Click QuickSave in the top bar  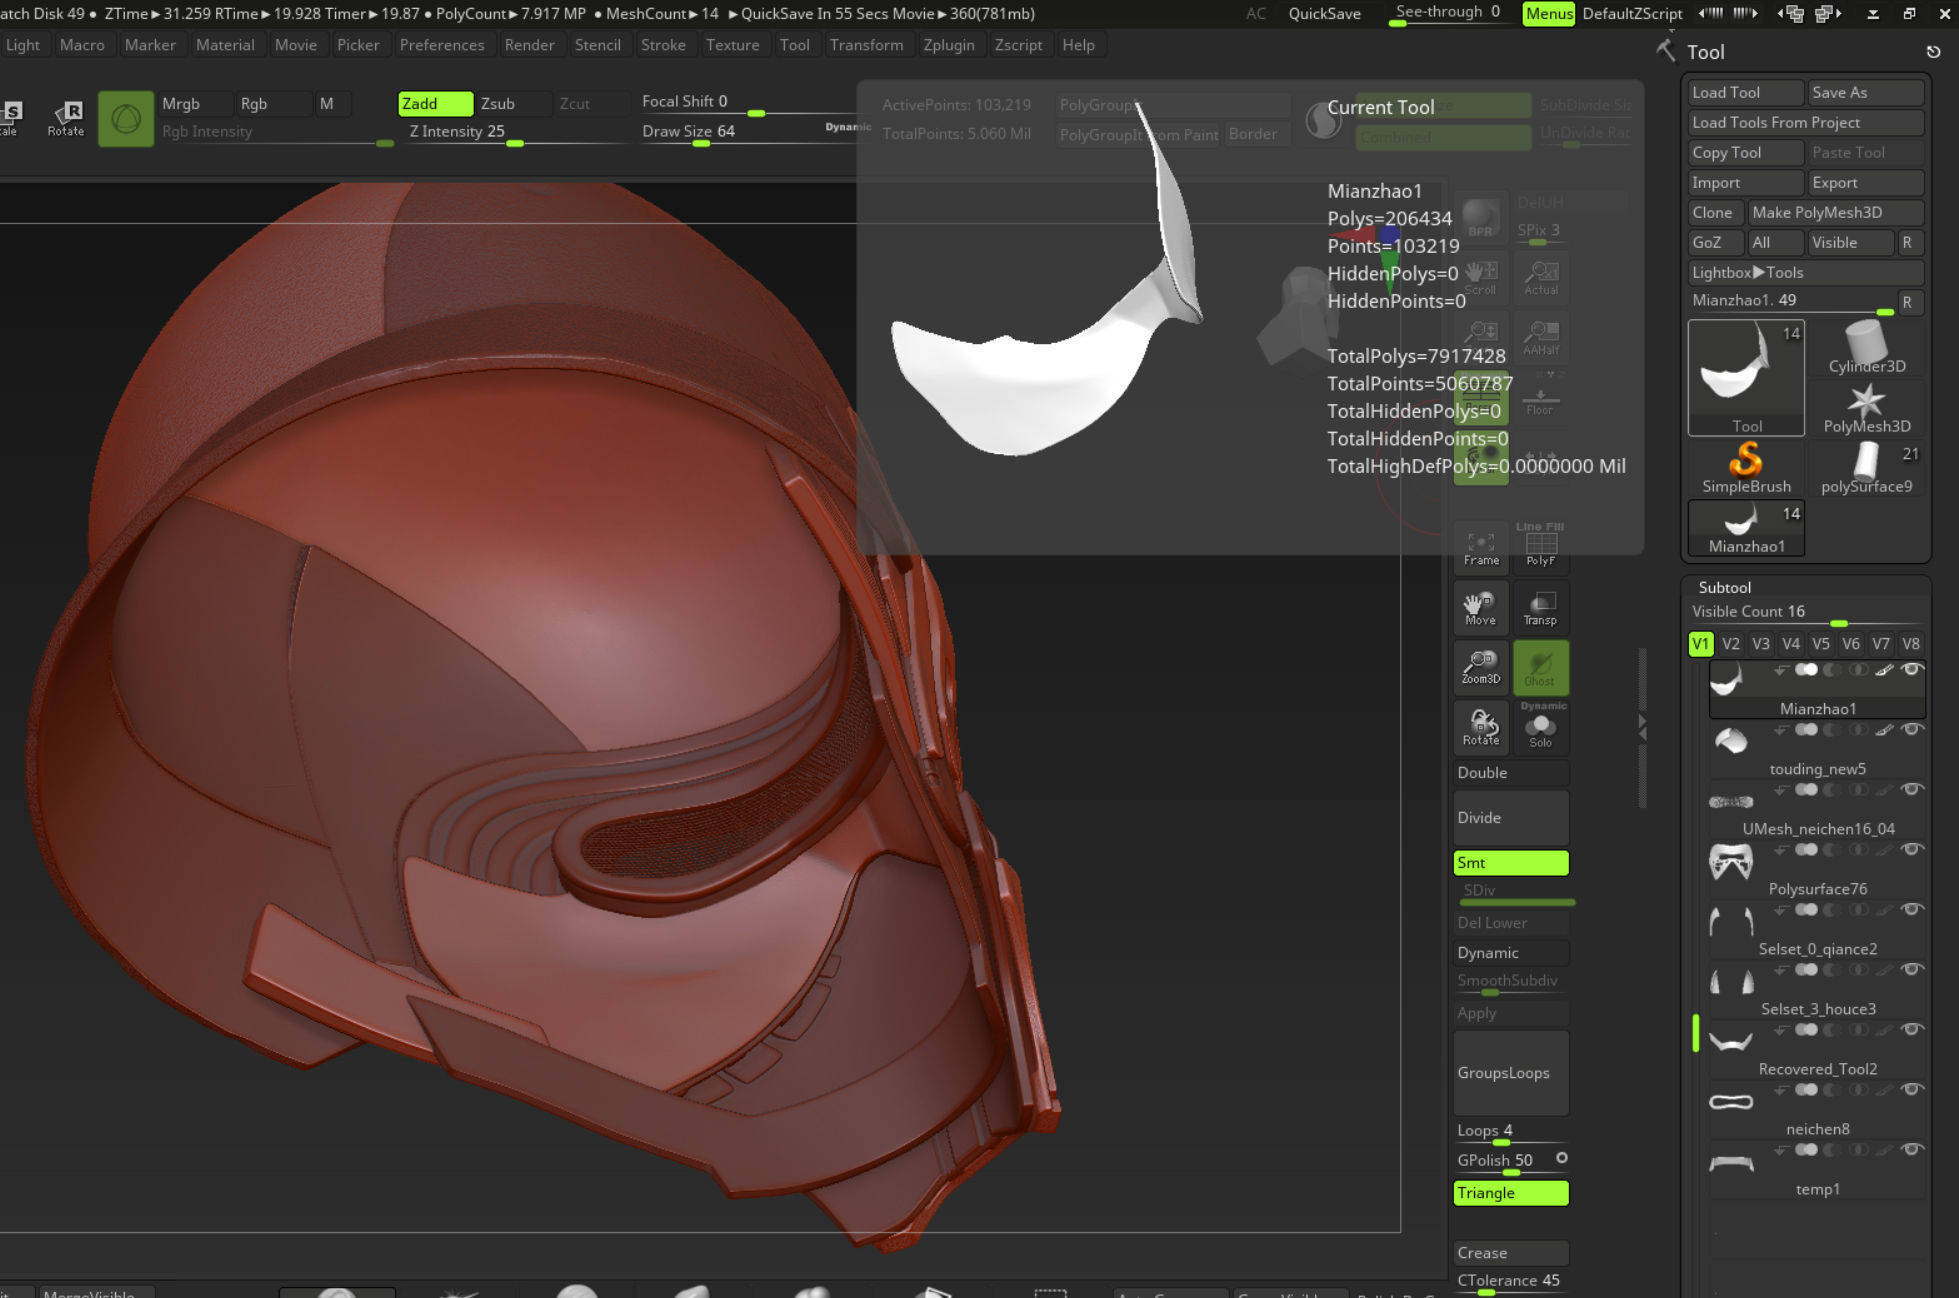[x=1324, y=13]
